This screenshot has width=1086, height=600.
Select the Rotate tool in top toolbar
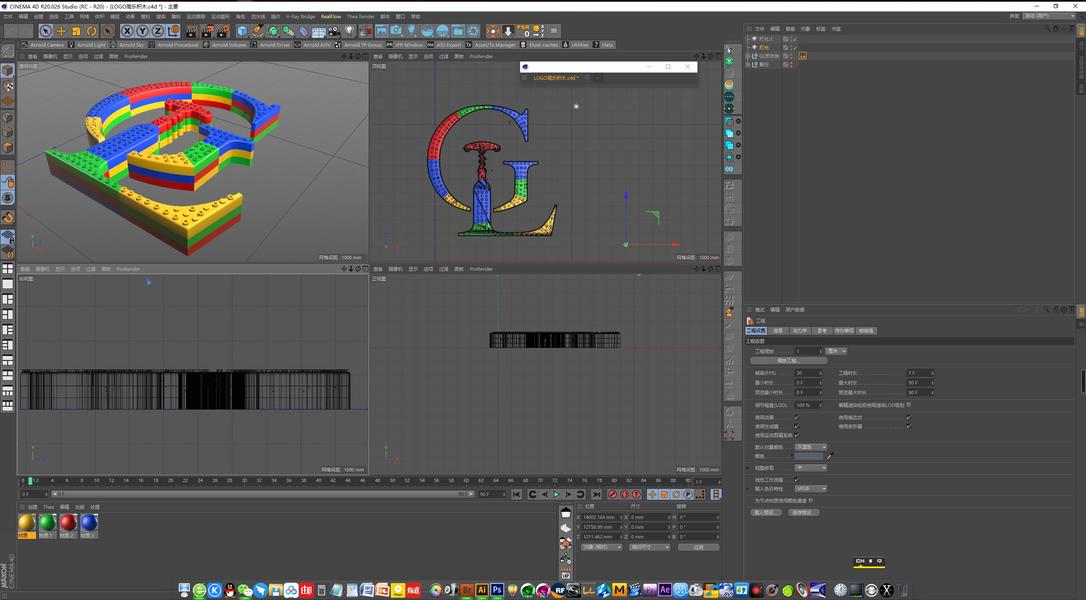pos(91,30)
